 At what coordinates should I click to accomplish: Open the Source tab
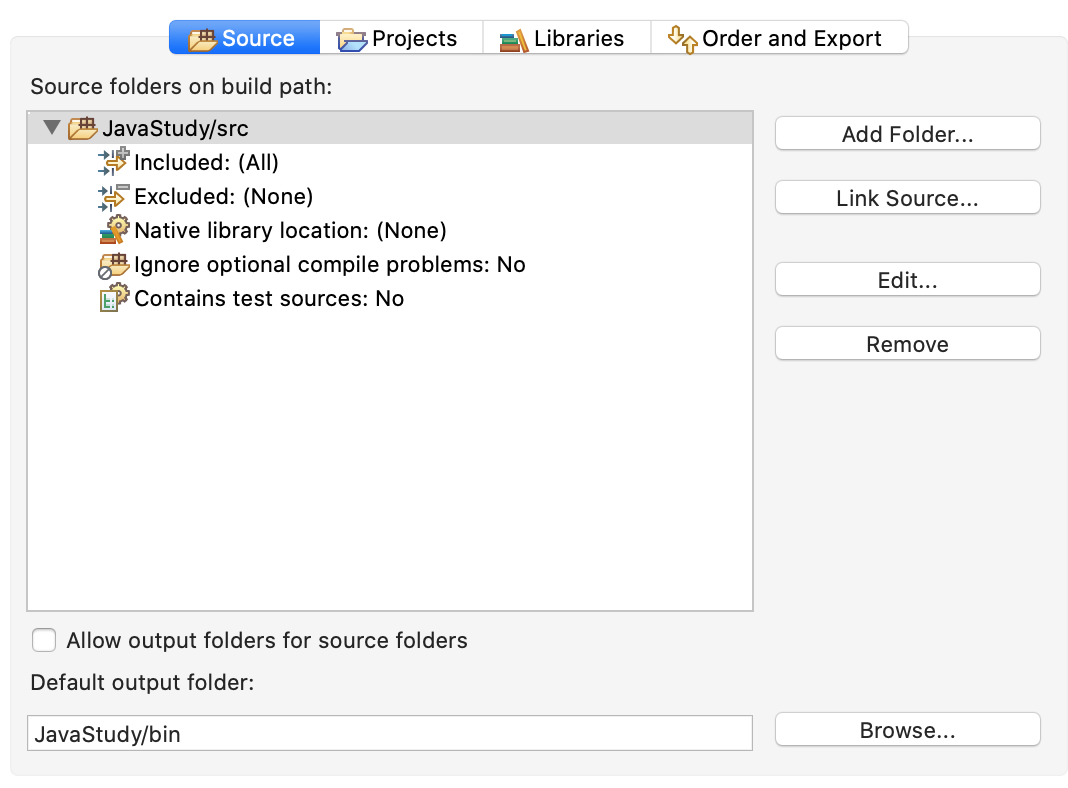pyautogui.click(x=244, y=39)
